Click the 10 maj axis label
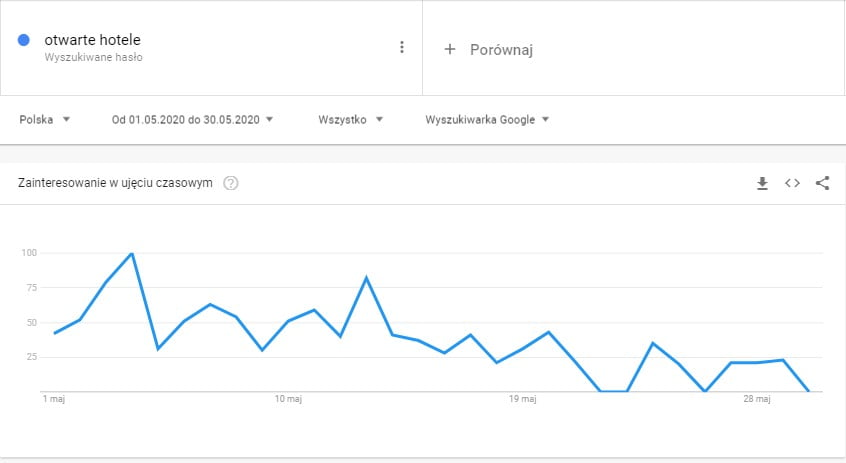846x463 pixels. tap(288, 399)
